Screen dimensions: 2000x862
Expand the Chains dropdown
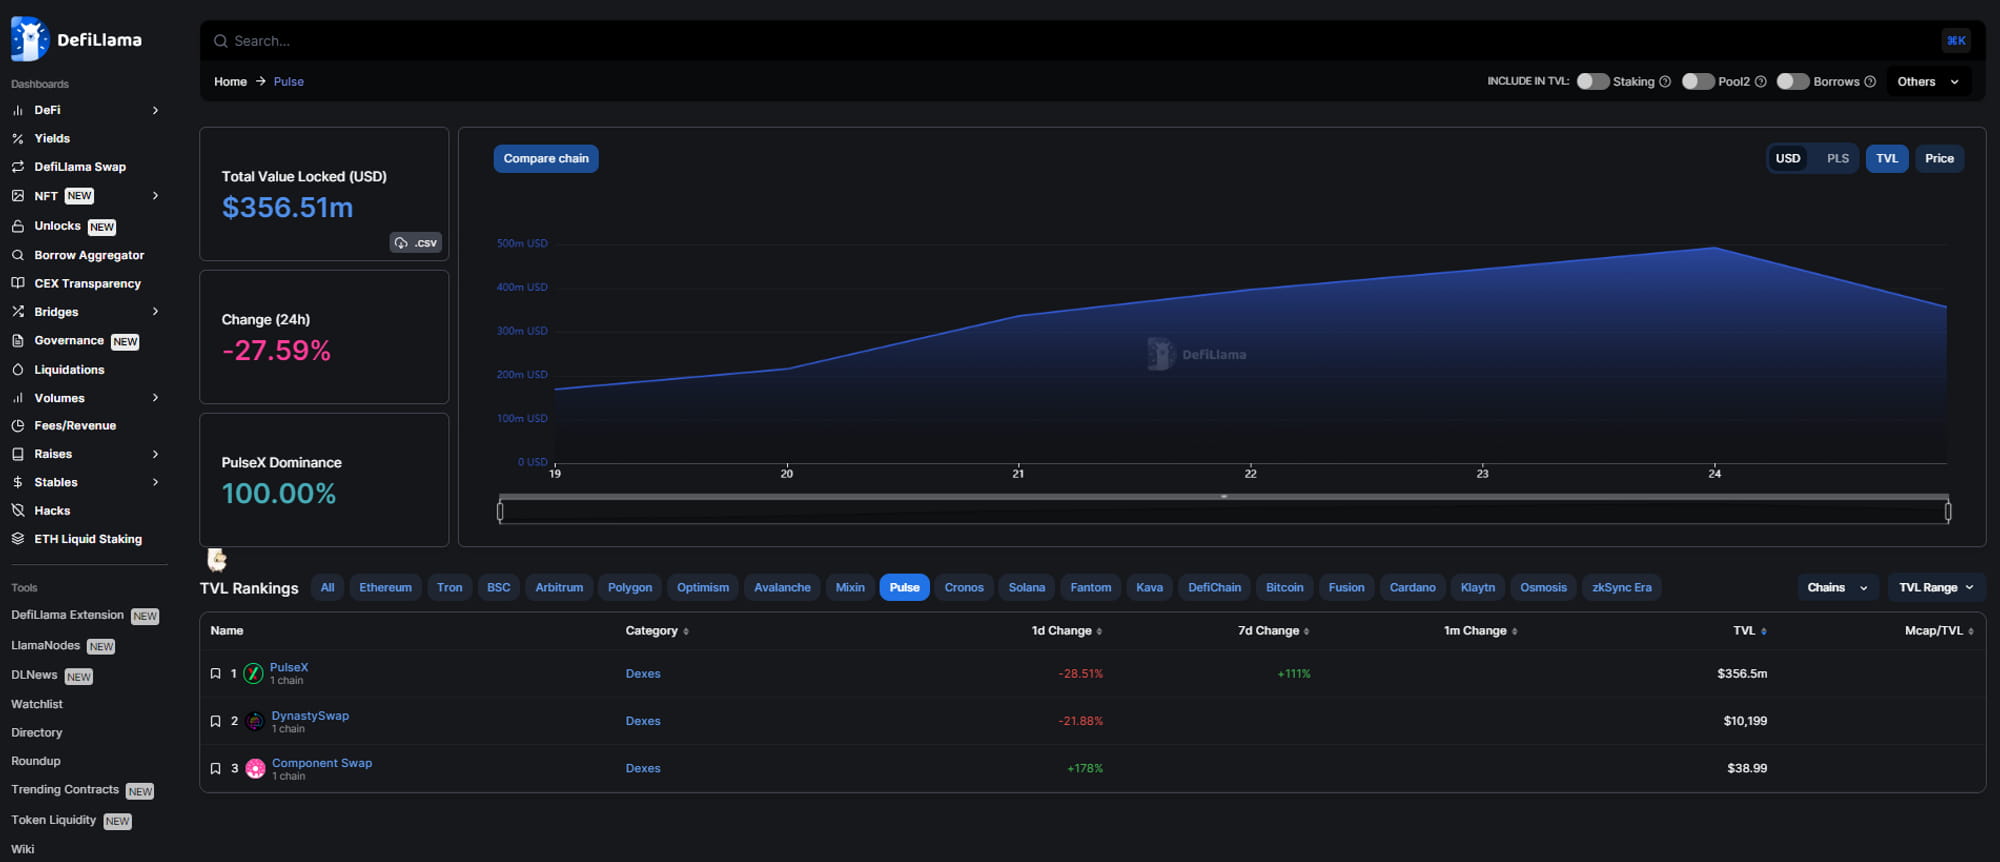point(1837,588)
